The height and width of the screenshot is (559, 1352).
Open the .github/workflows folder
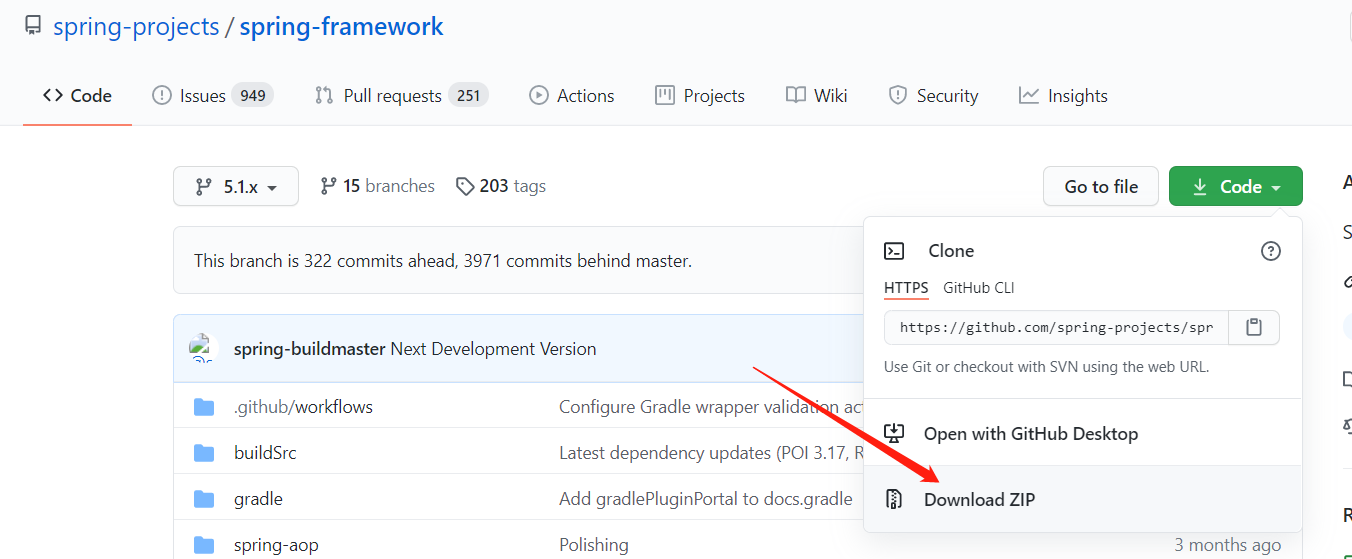click(303, 407)
